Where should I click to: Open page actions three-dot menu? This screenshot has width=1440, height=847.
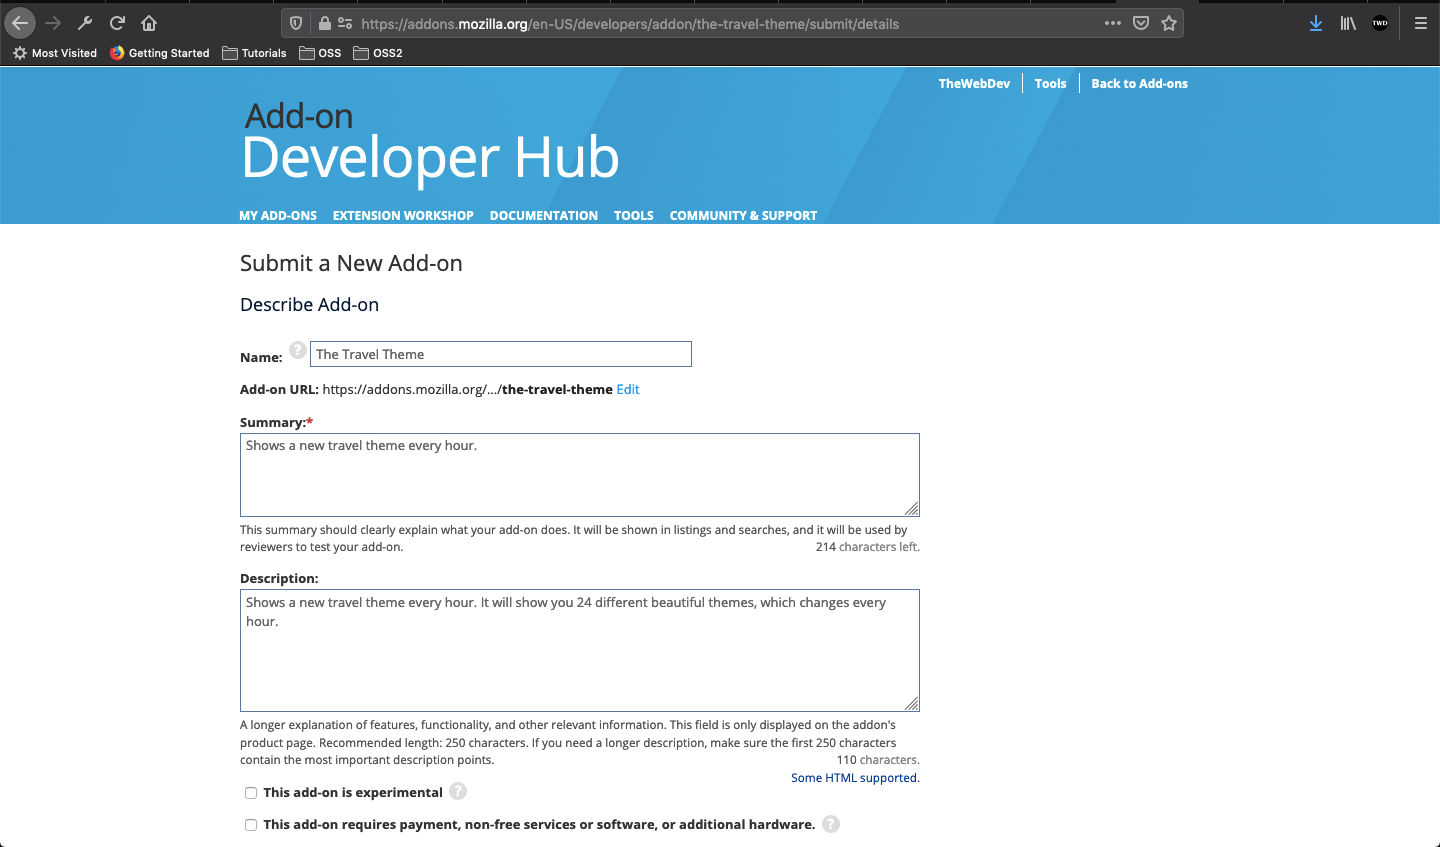[1113, 23]
